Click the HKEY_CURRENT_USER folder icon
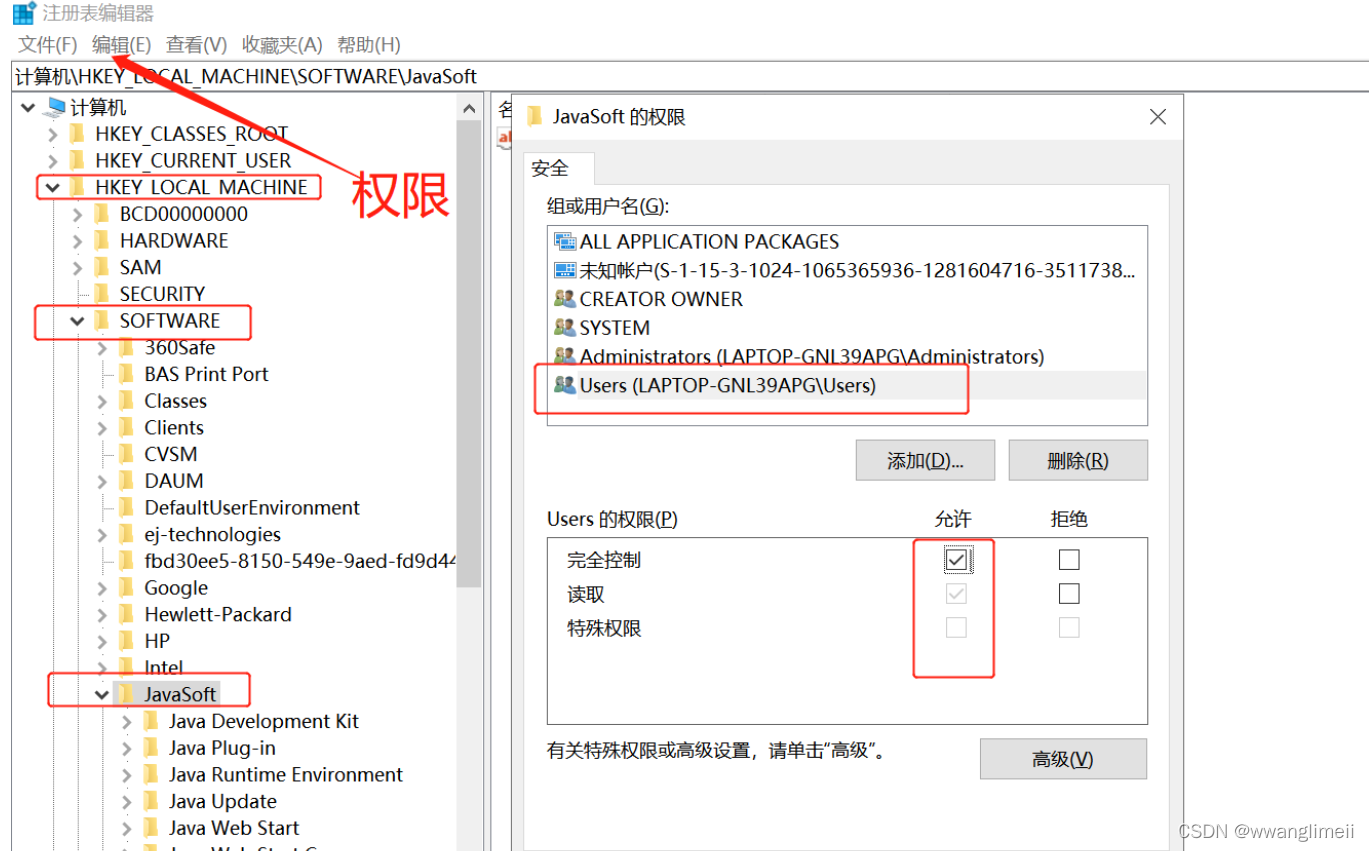This screenshot has height=851, width=1369. (77, 160)
